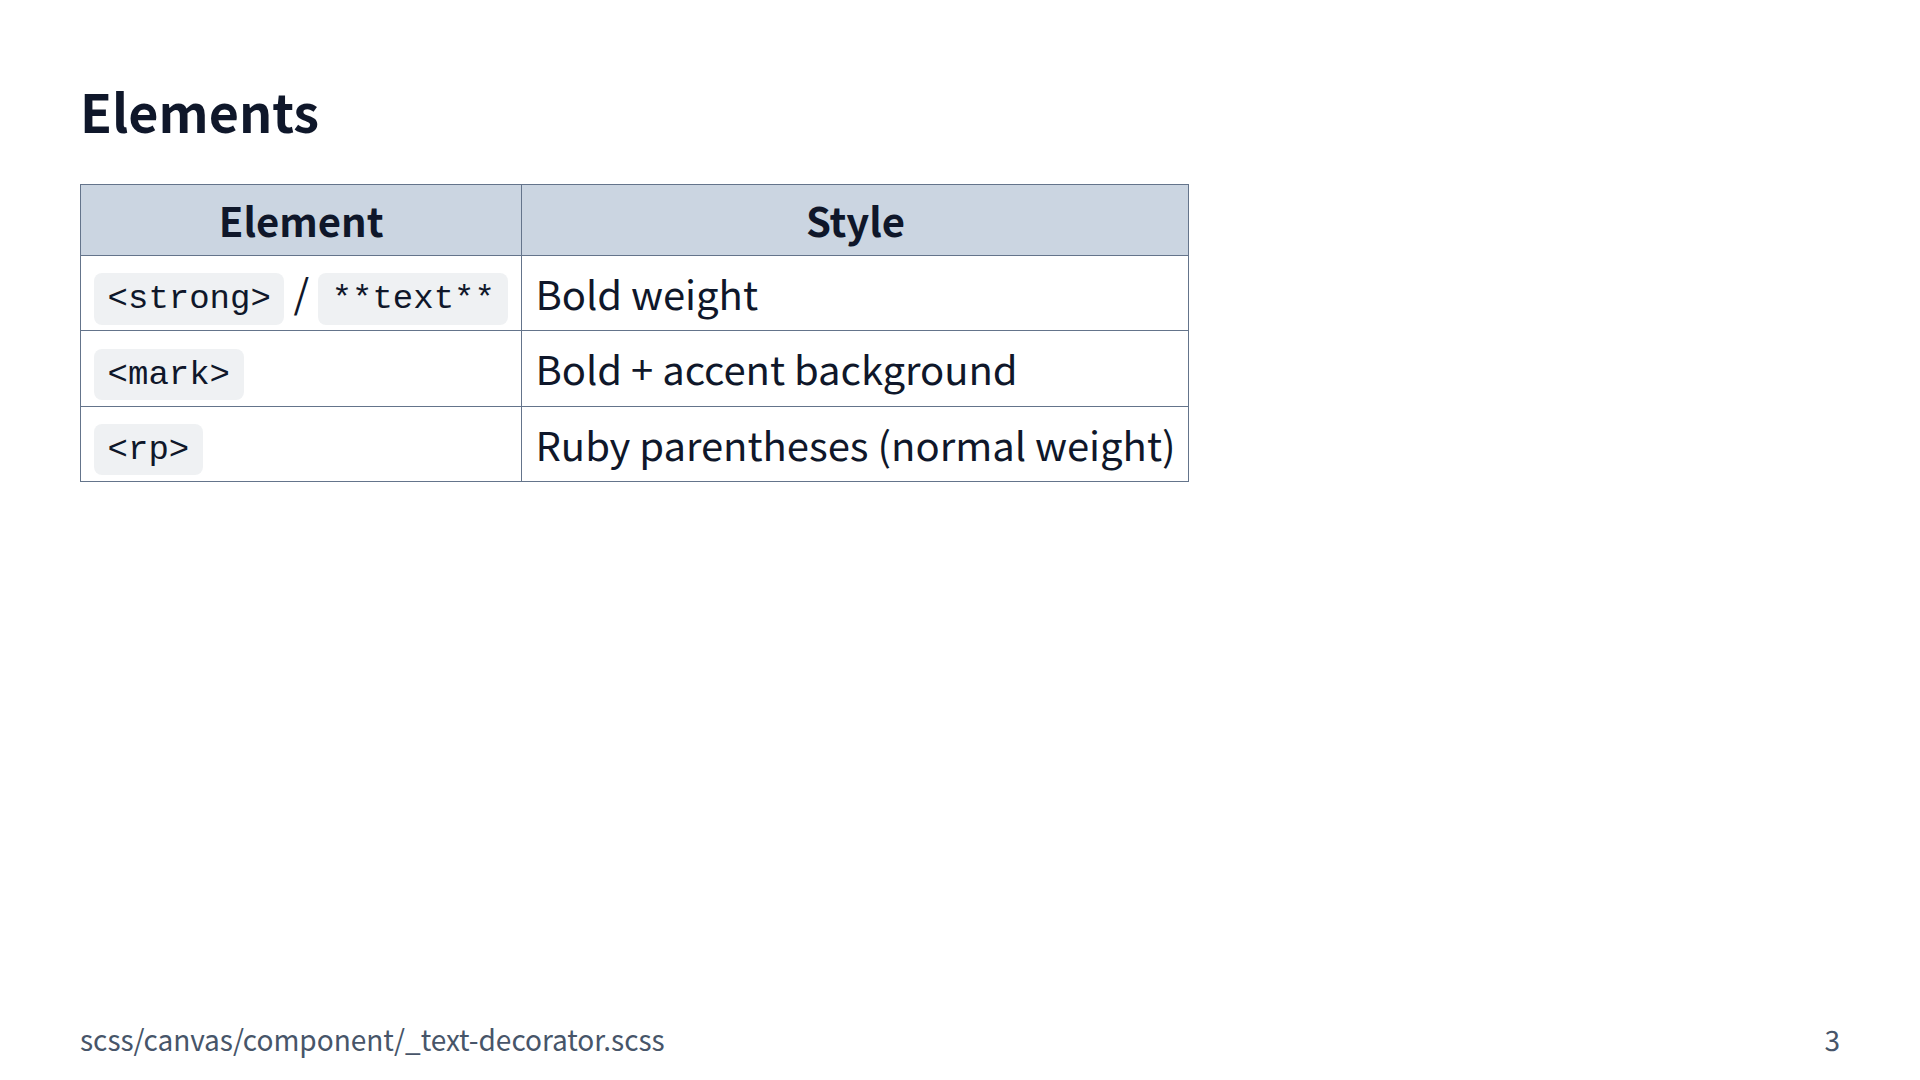The width and height of the screenshot is (1920, 1080).
Task: Click the <mark> code tag
Action: (169, 374)
